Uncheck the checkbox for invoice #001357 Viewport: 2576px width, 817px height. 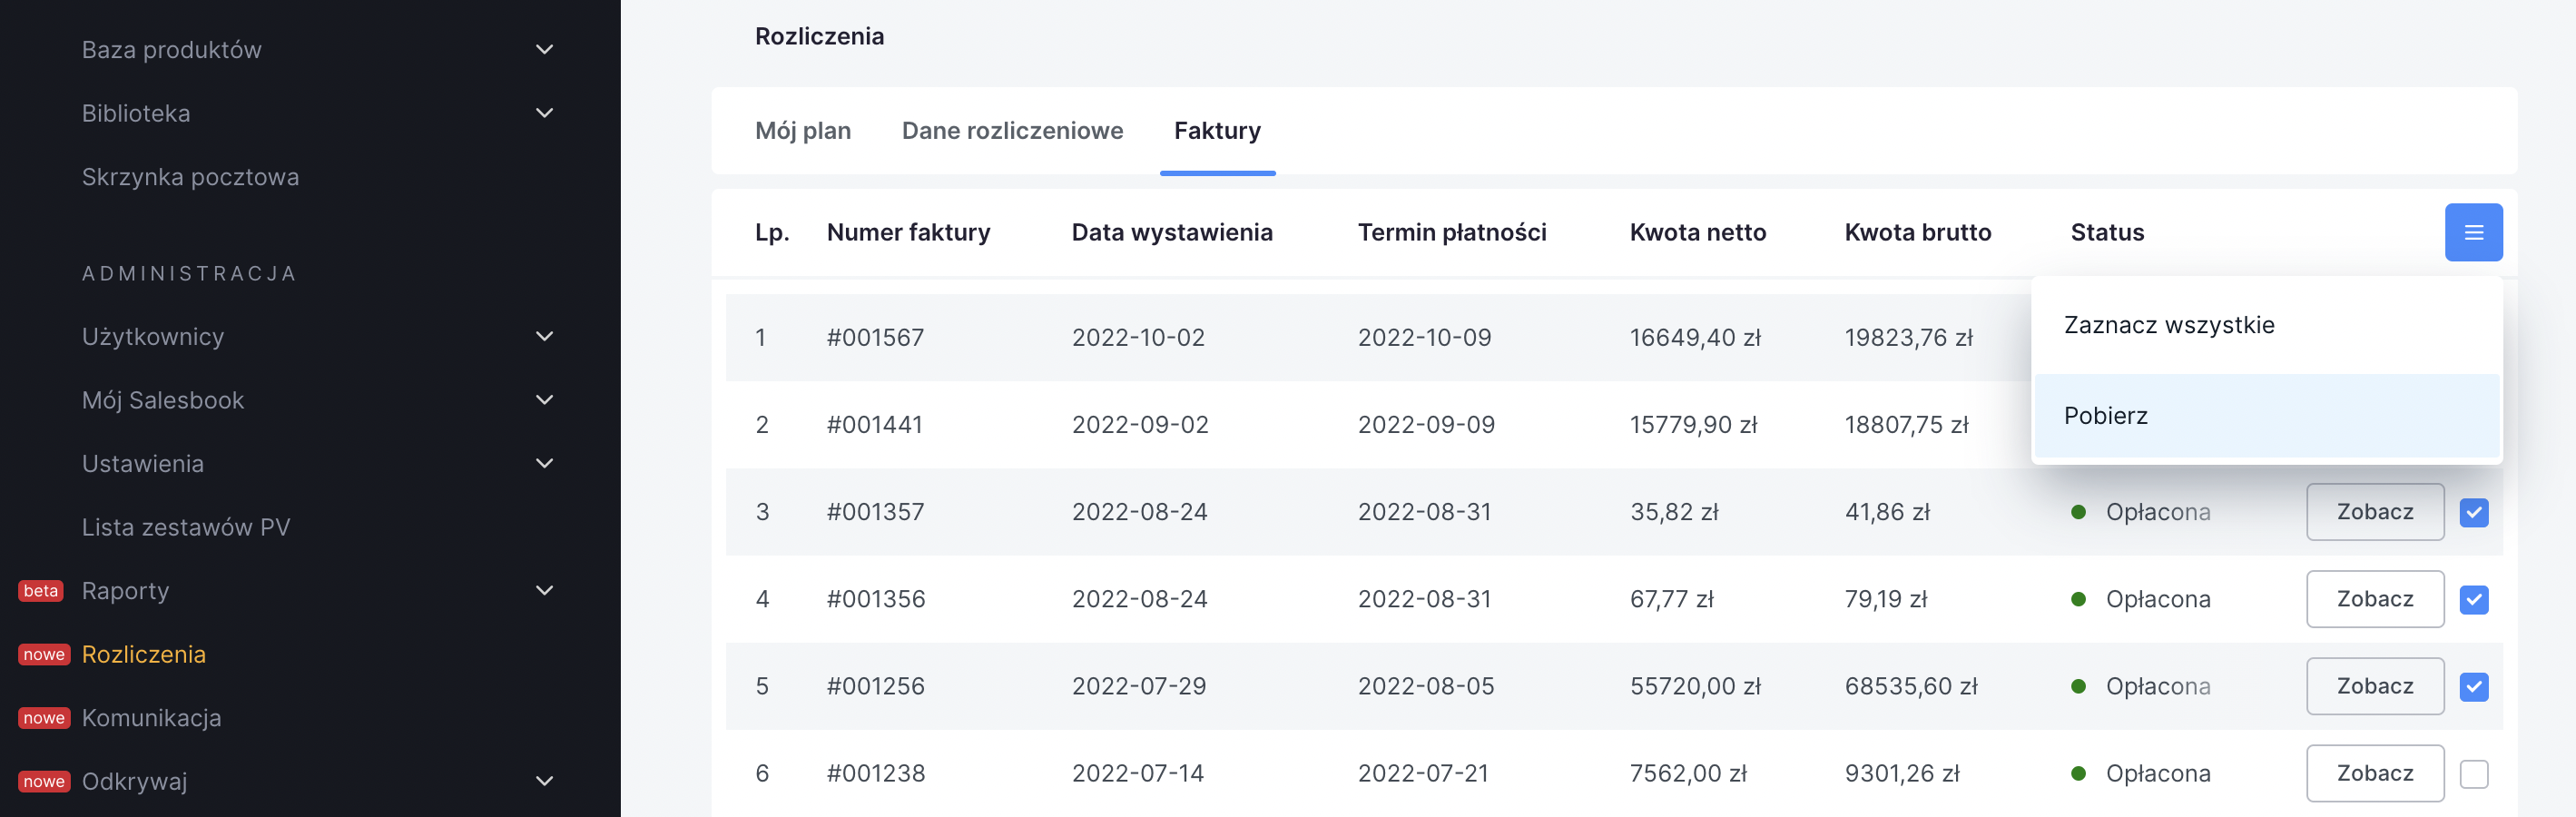click(x=2473, y=513)
